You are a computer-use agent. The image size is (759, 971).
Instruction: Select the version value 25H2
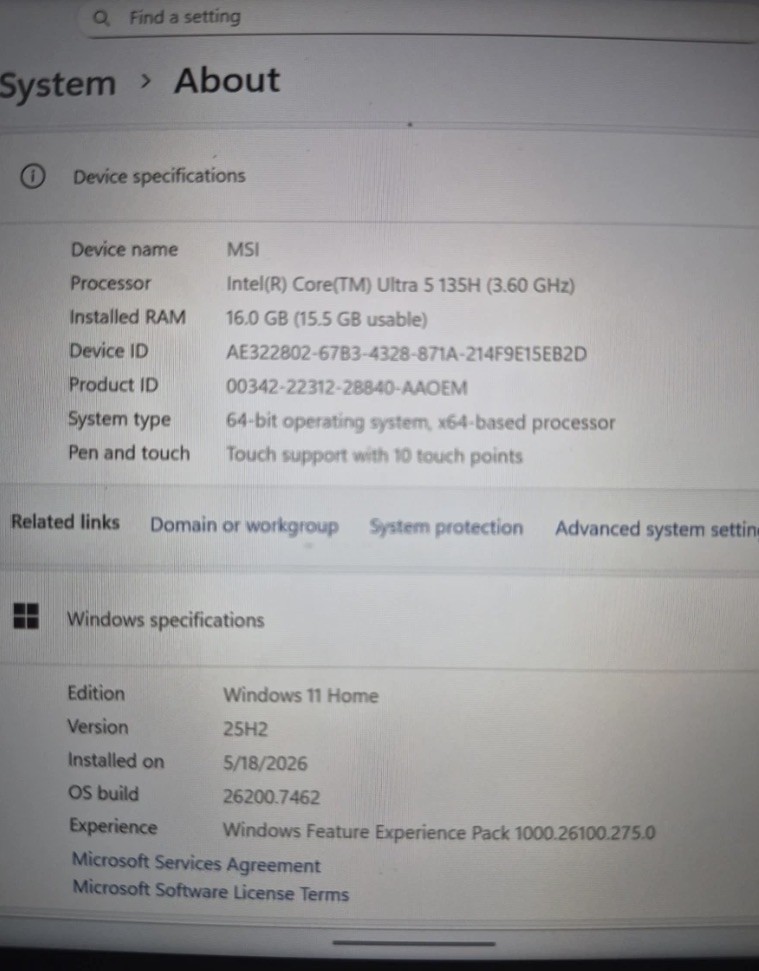246,729
